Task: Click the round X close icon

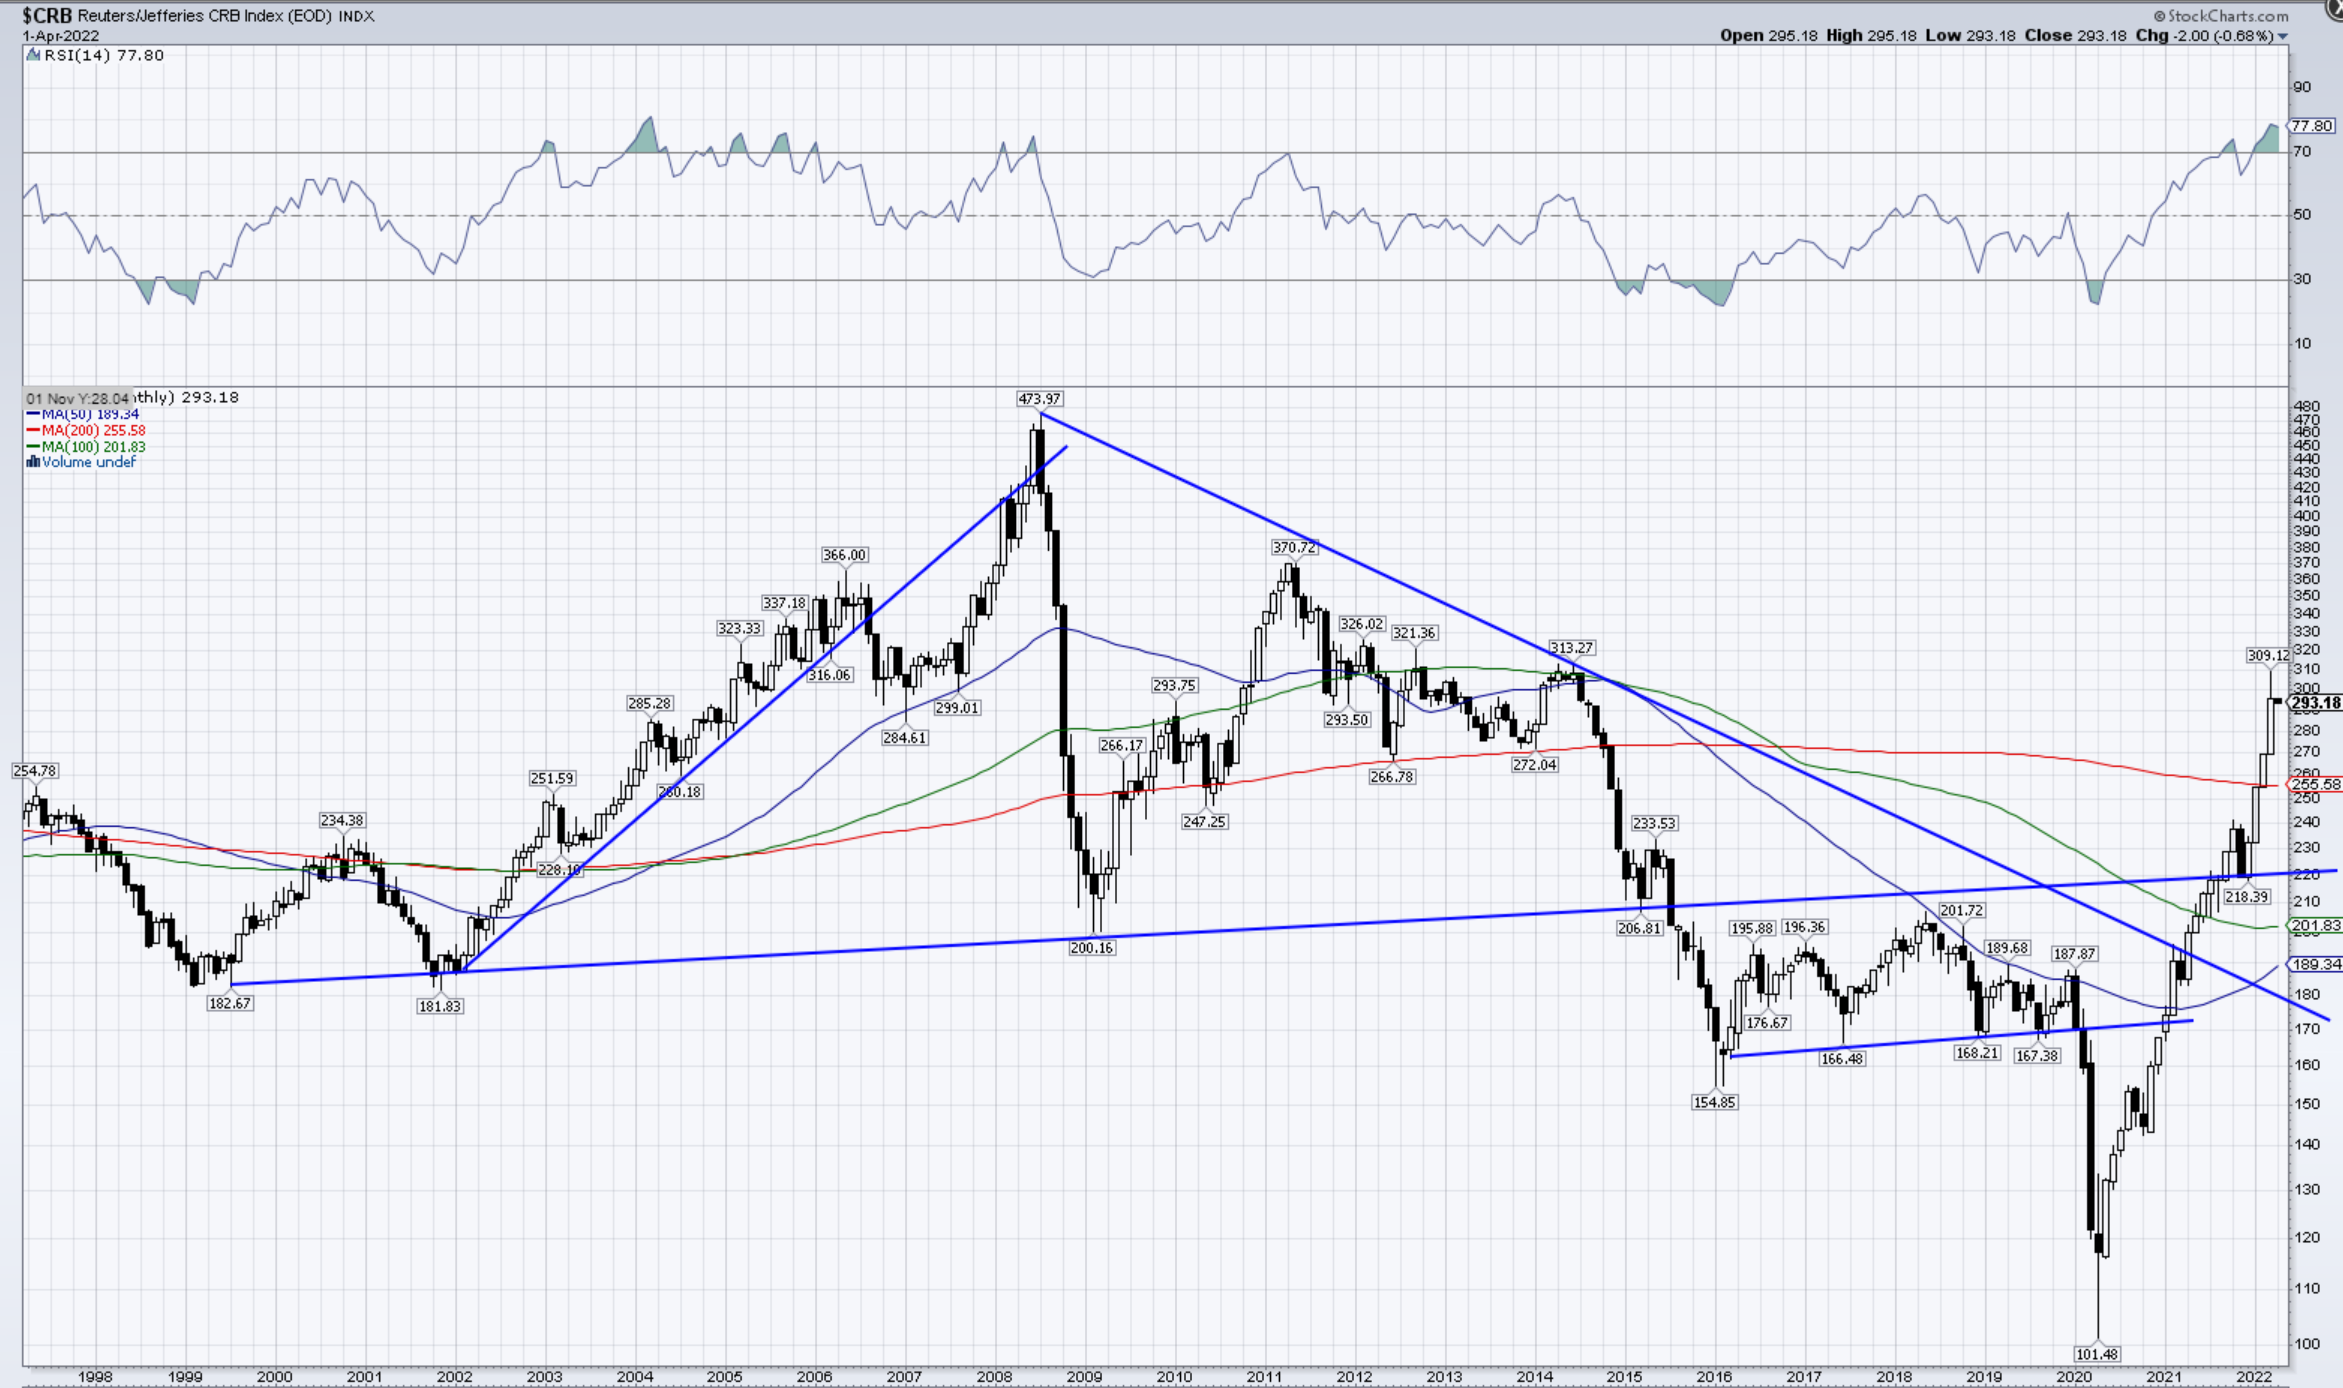Action: tap(2336, 8)
